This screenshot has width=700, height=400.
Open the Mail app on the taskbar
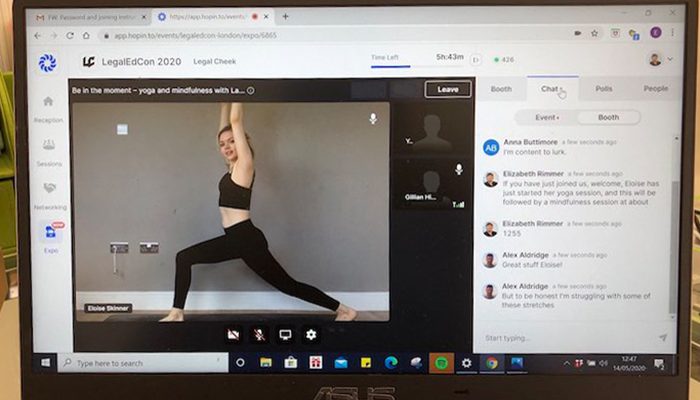(341, 363)
